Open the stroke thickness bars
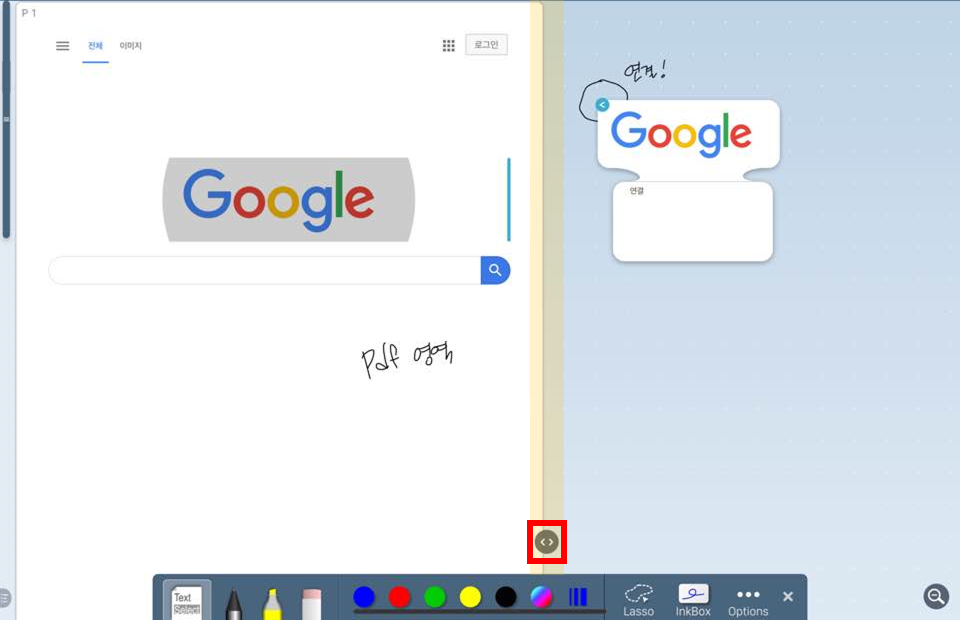960x620 pixels. (x=578, y=596)
